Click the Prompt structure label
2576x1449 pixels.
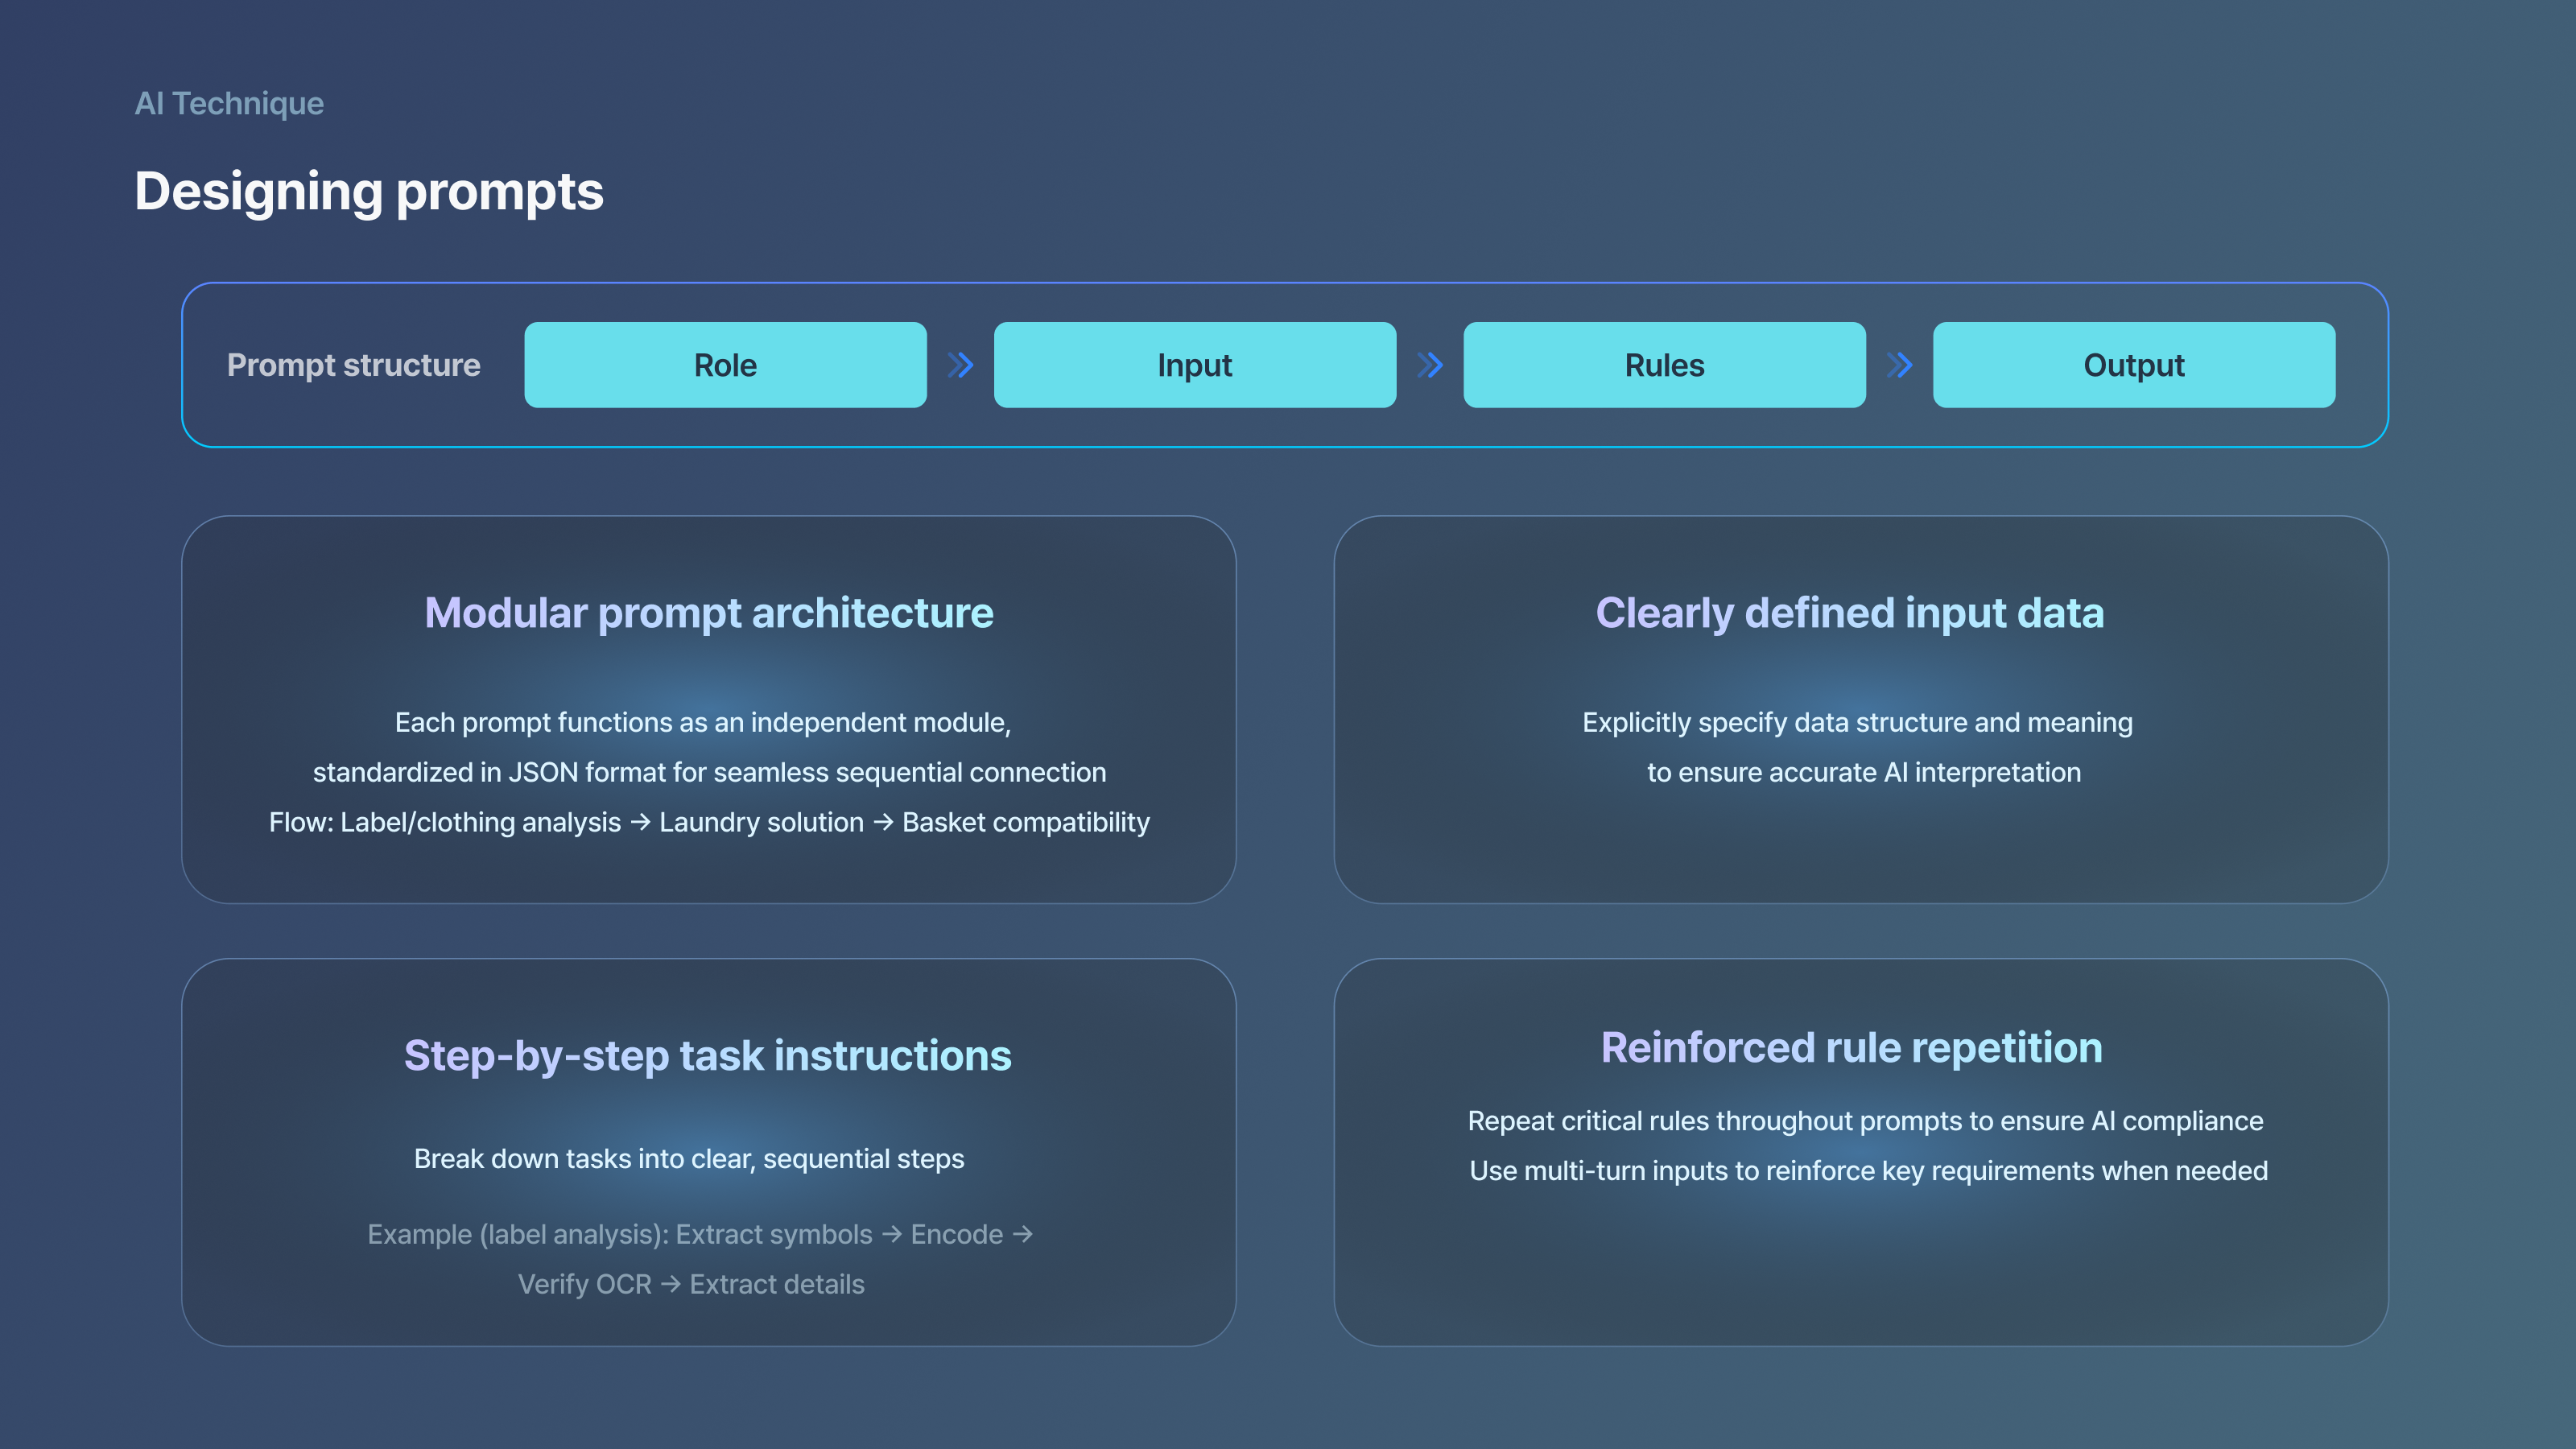353,365
